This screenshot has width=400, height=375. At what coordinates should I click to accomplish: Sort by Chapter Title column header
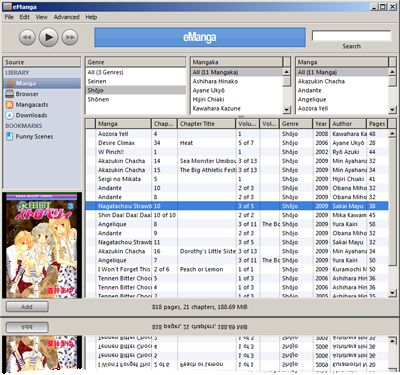tap(206, 124)
